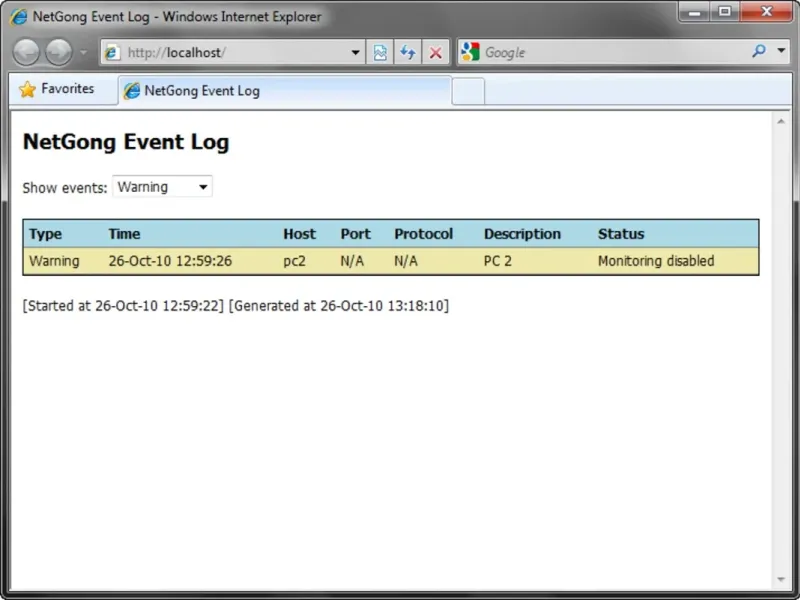Click the browser Forward arrow button
The width and height of the screenshot is (800, 600).
pos(59,52)
